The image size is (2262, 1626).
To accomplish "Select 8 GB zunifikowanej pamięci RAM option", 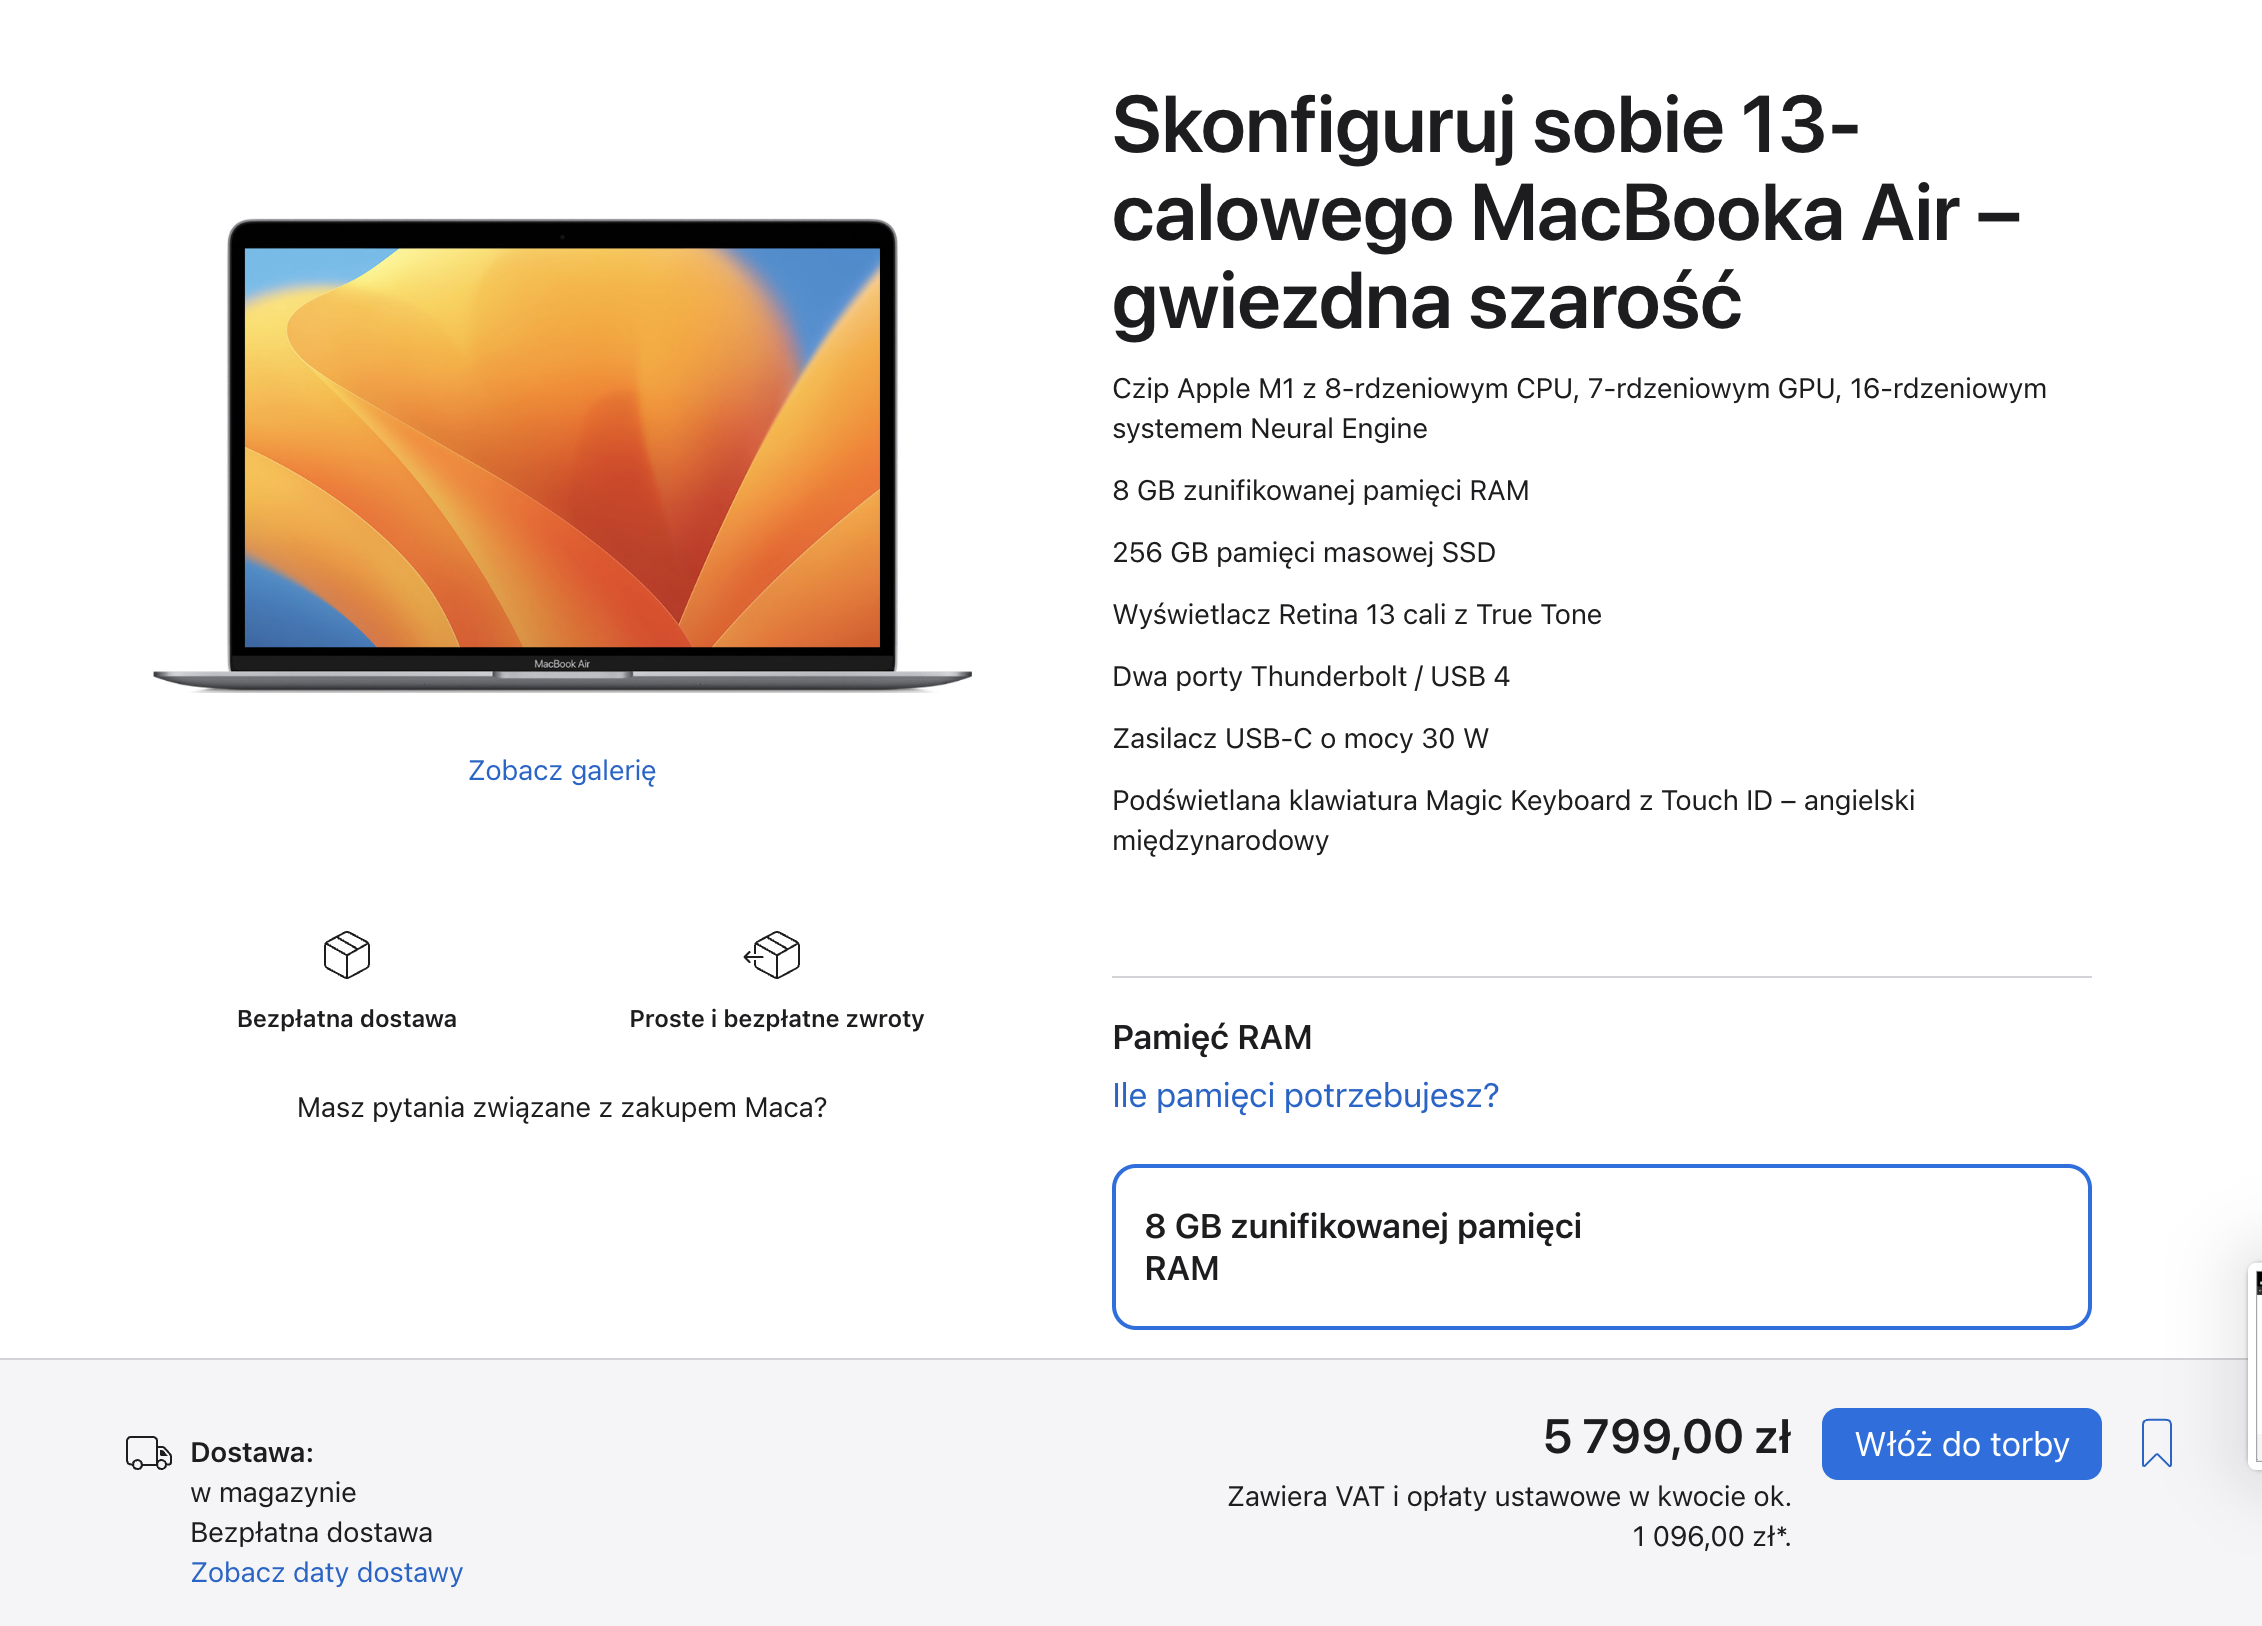I will [x=1601, y=1247].
